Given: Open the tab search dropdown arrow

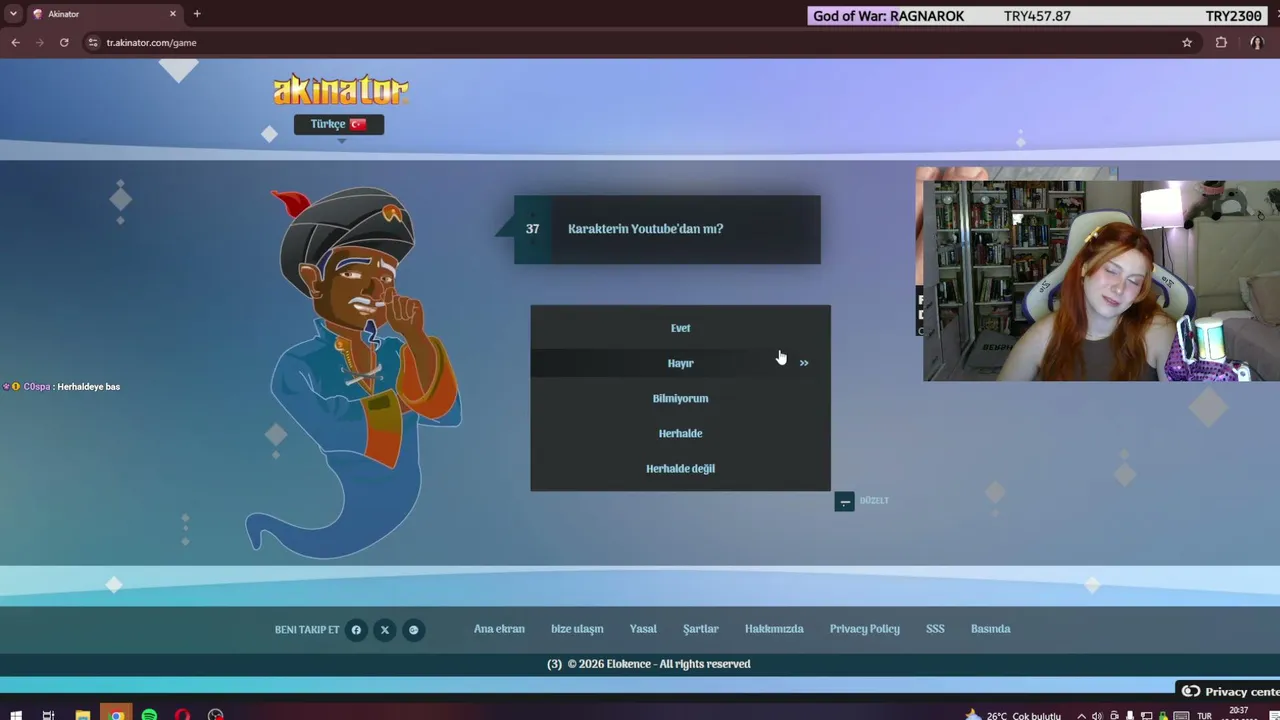Looking at the screenshot, I should tap(14, 14).
